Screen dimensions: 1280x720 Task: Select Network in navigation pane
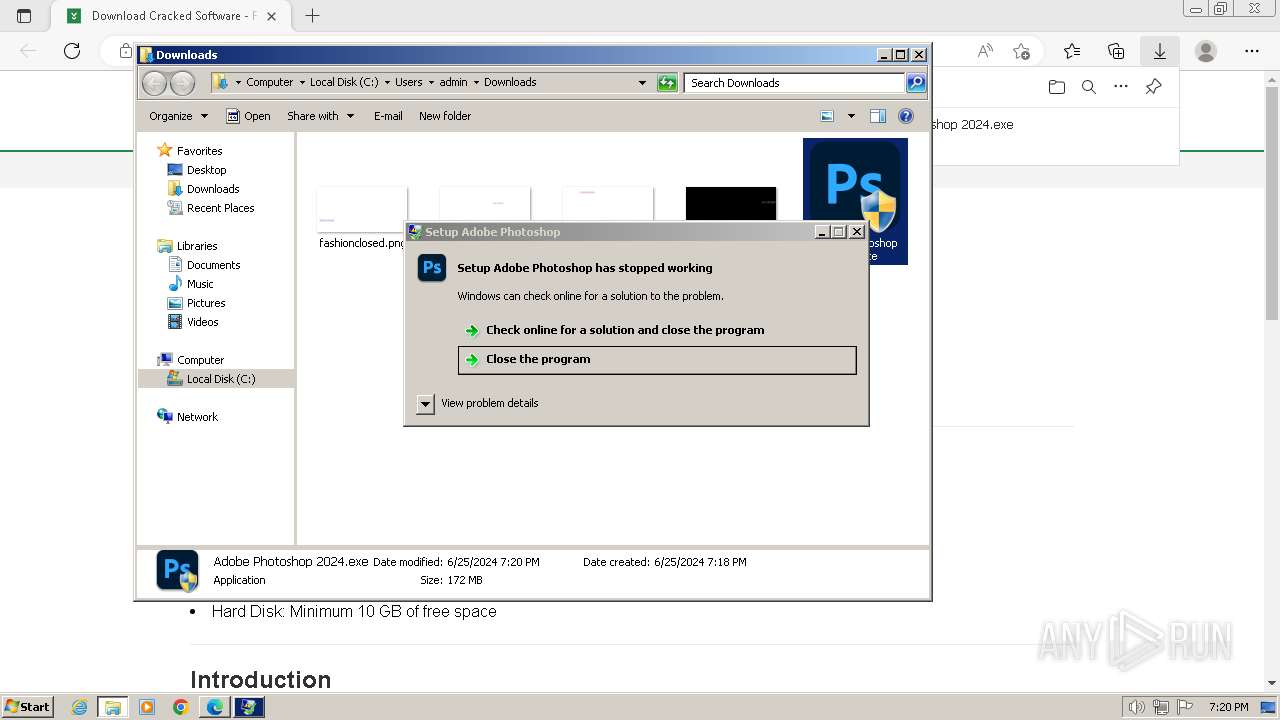click(197, 417)
